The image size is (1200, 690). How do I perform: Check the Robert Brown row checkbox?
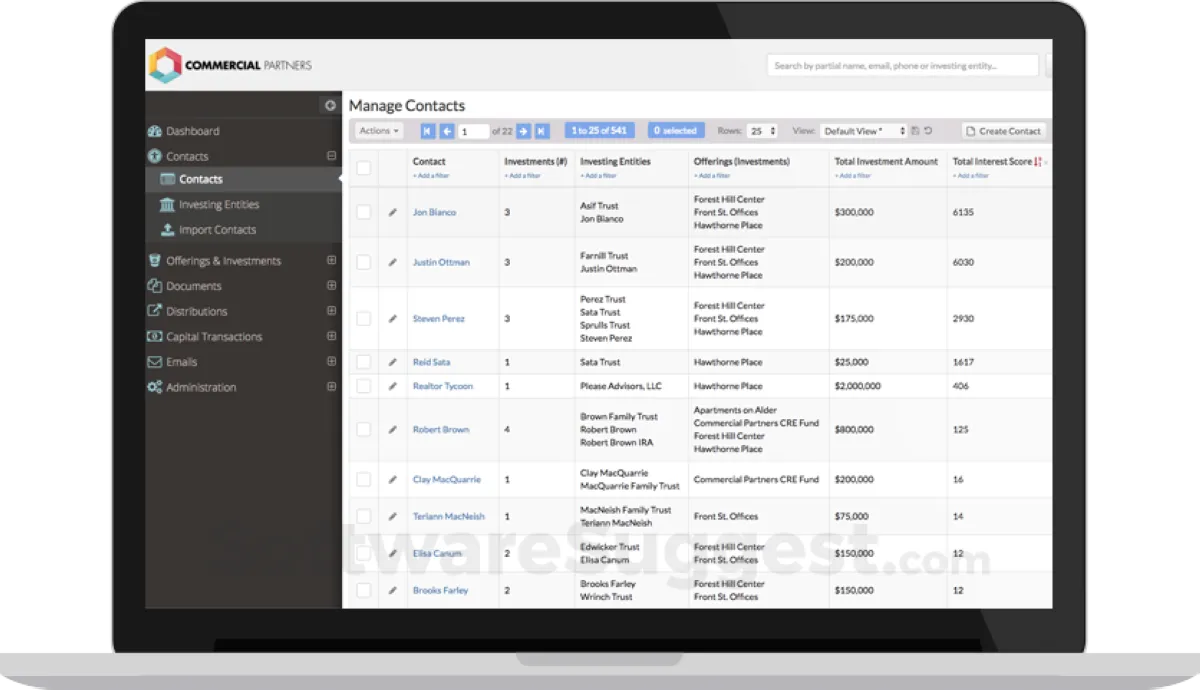click(x=363, y=430)
